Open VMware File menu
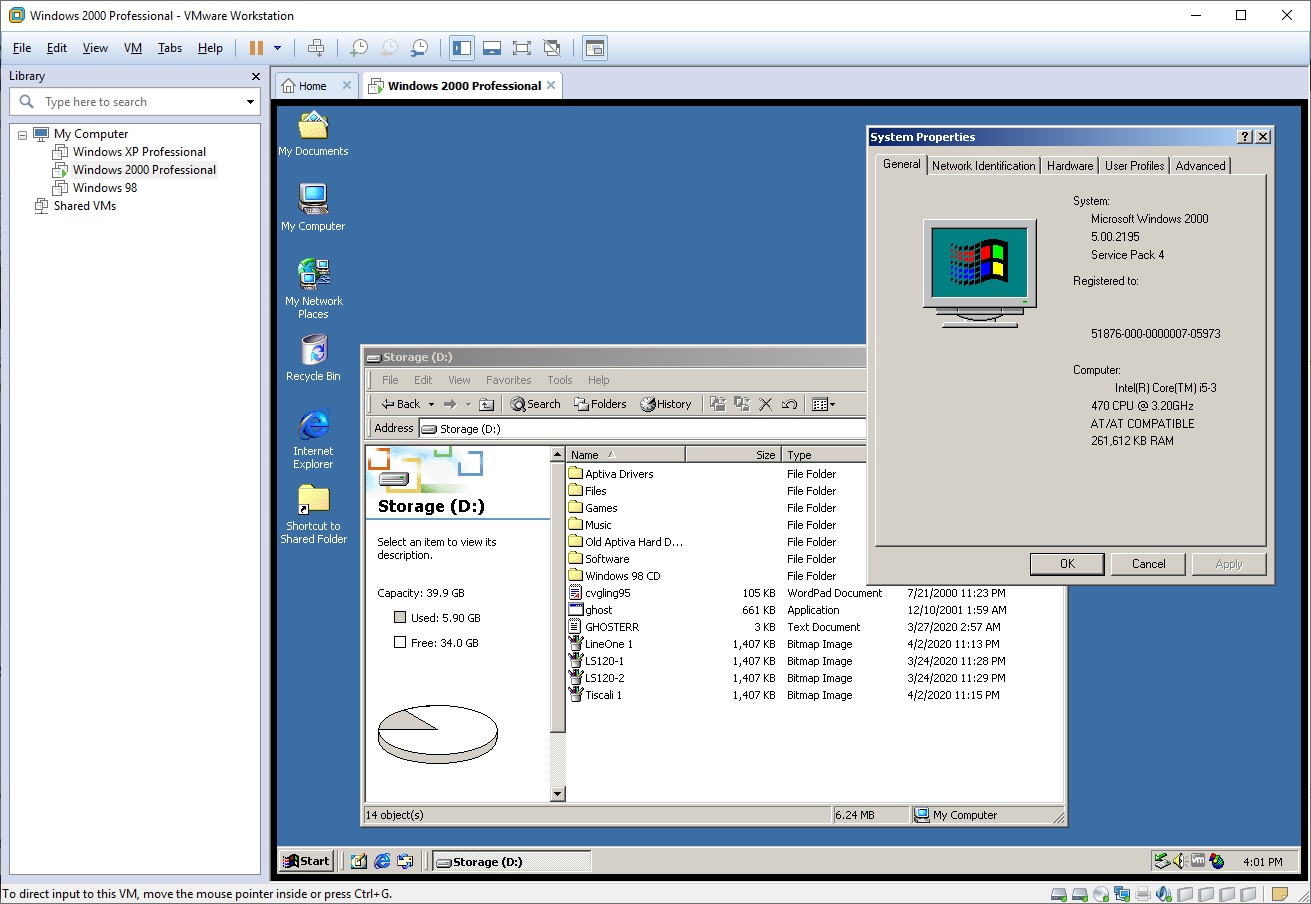The image size is (1311, 904). pos(22,48)
